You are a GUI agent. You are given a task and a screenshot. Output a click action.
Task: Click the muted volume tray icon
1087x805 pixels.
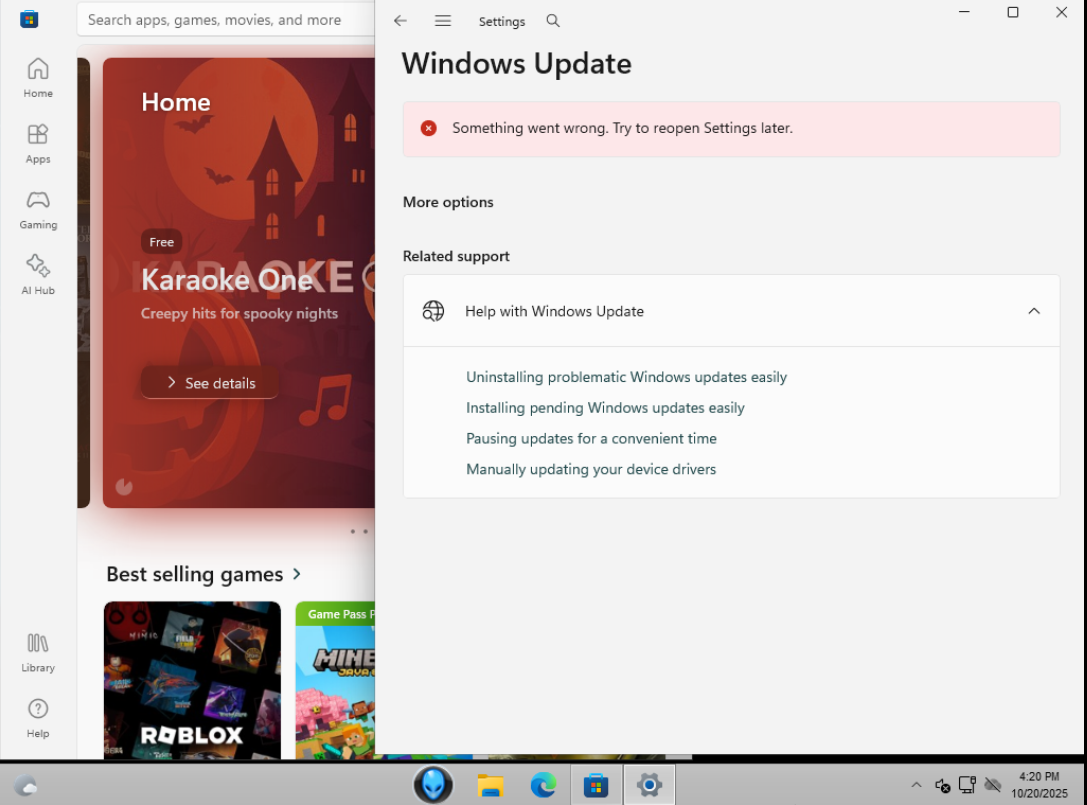(942, 785)
